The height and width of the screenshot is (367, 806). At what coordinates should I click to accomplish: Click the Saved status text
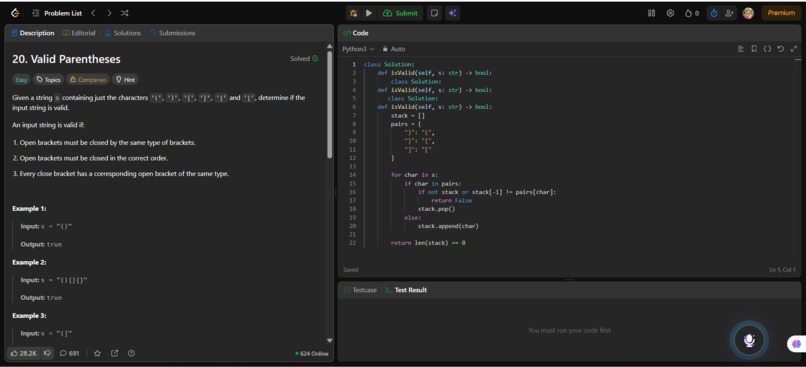point(351,269)
